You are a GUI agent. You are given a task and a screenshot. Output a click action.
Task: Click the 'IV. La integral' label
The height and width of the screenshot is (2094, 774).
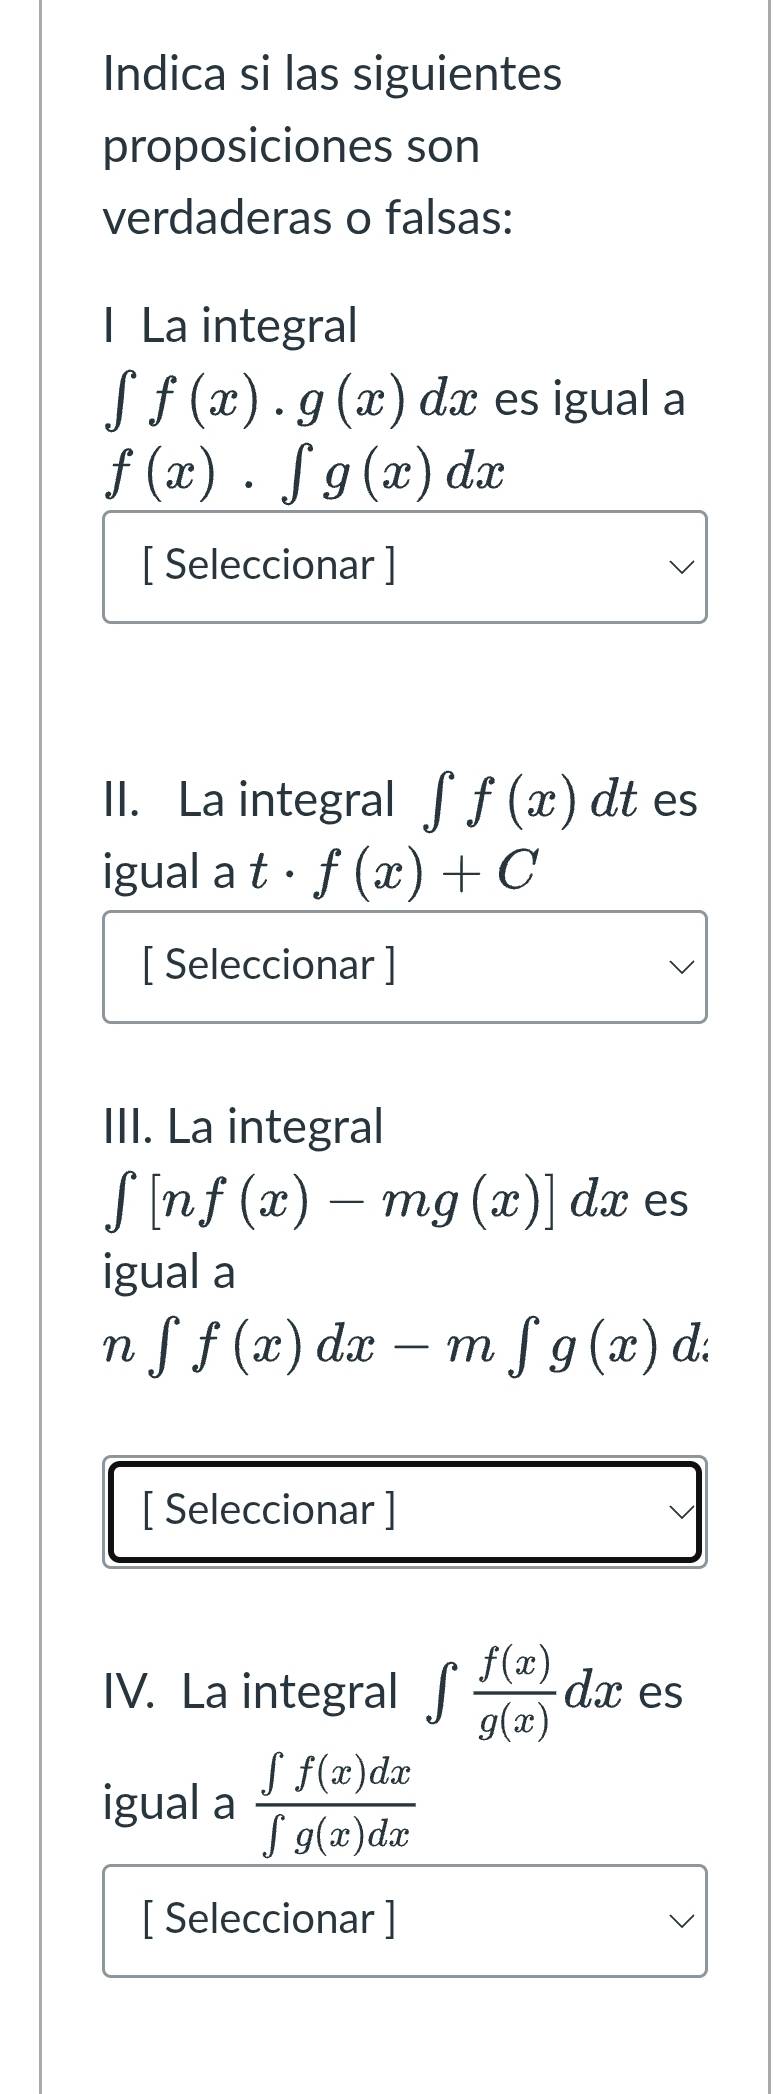[250, 1691]
